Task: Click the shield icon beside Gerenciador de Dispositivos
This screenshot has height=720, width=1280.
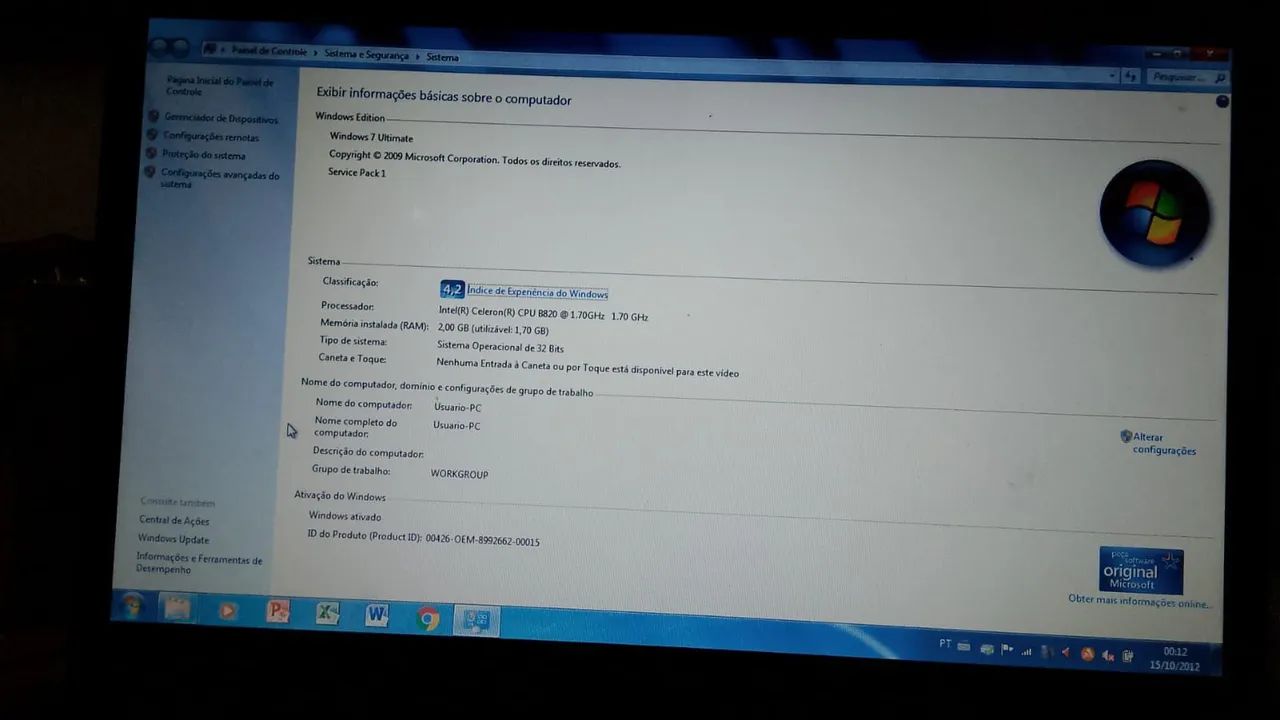Action: pos(153,116)
